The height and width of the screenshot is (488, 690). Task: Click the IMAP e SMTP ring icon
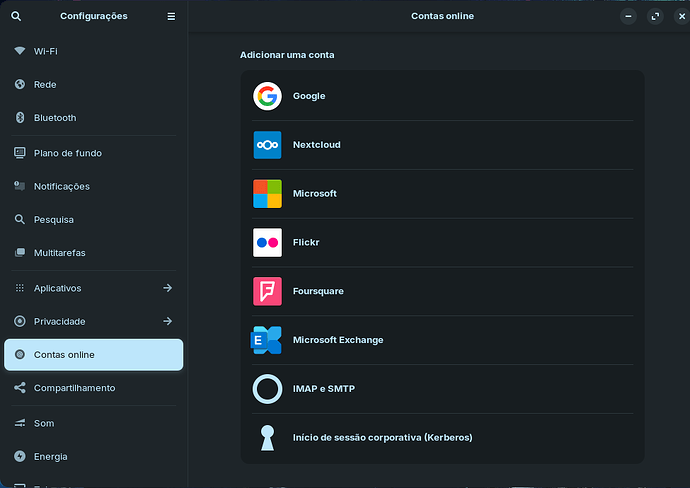(x=267, y=388)
